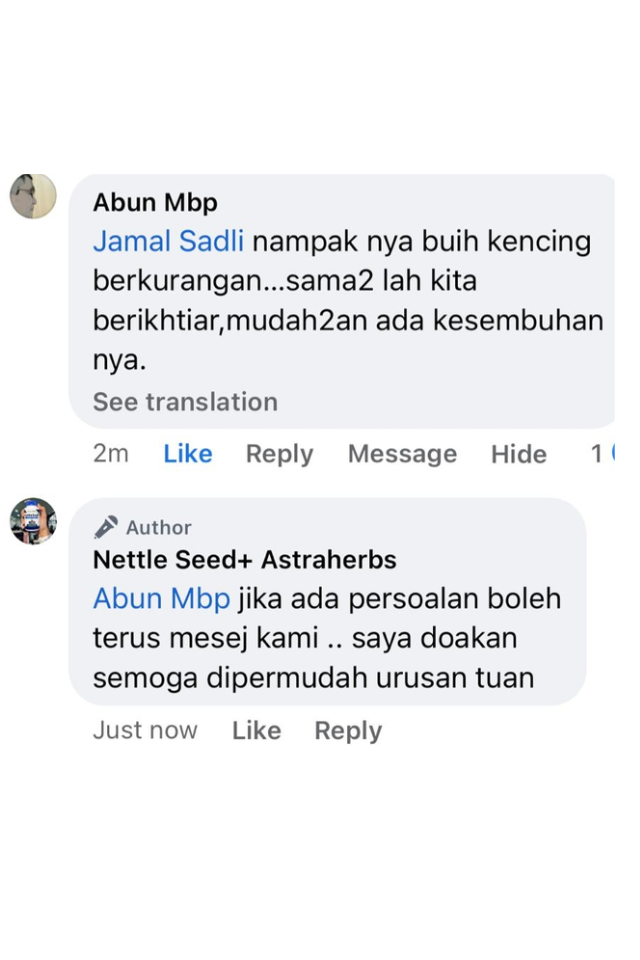Open Abun Mbp's name above his comment
This screenshot has height=960, width=640.
(x=154, y=202)
